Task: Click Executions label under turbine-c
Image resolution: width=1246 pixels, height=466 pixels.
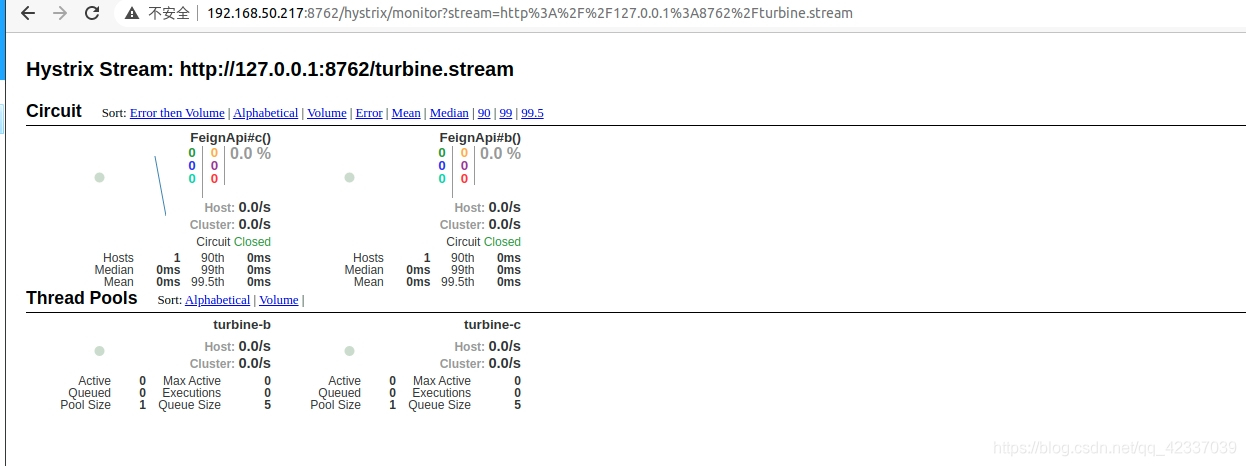Action: tap(442, 393)
